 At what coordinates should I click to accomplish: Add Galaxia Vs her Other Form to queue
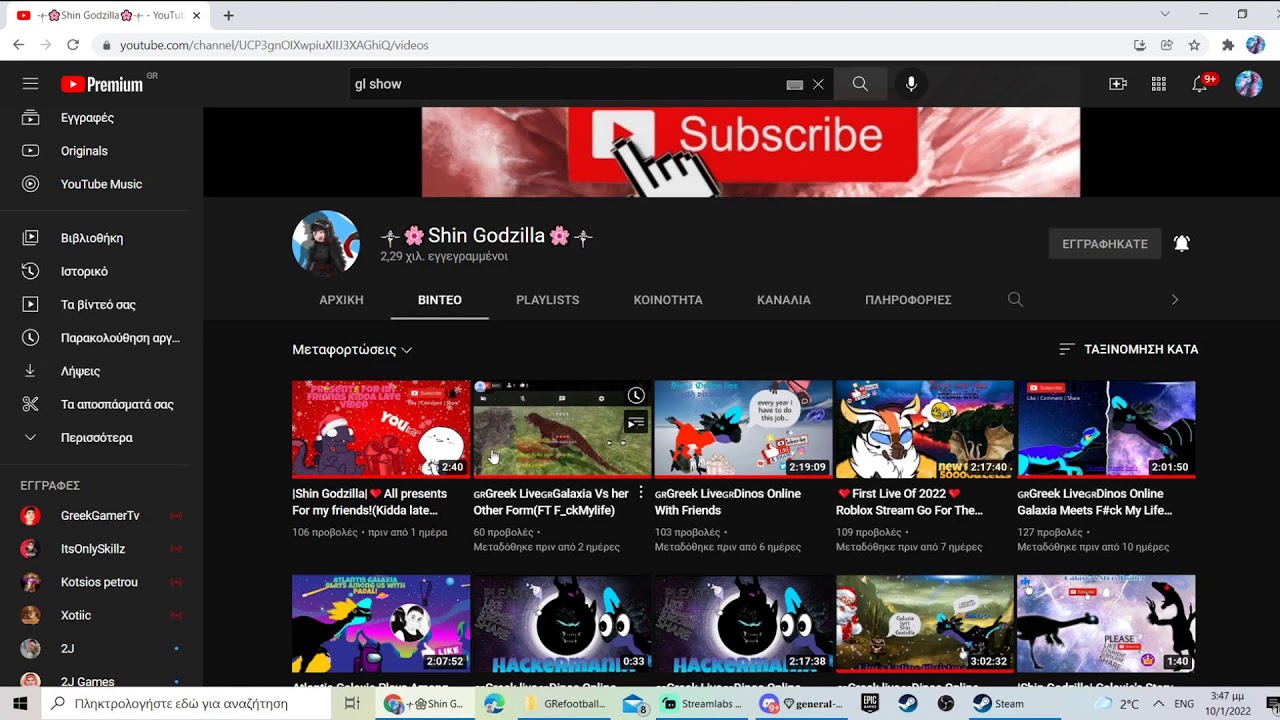(x=636, y=424)
